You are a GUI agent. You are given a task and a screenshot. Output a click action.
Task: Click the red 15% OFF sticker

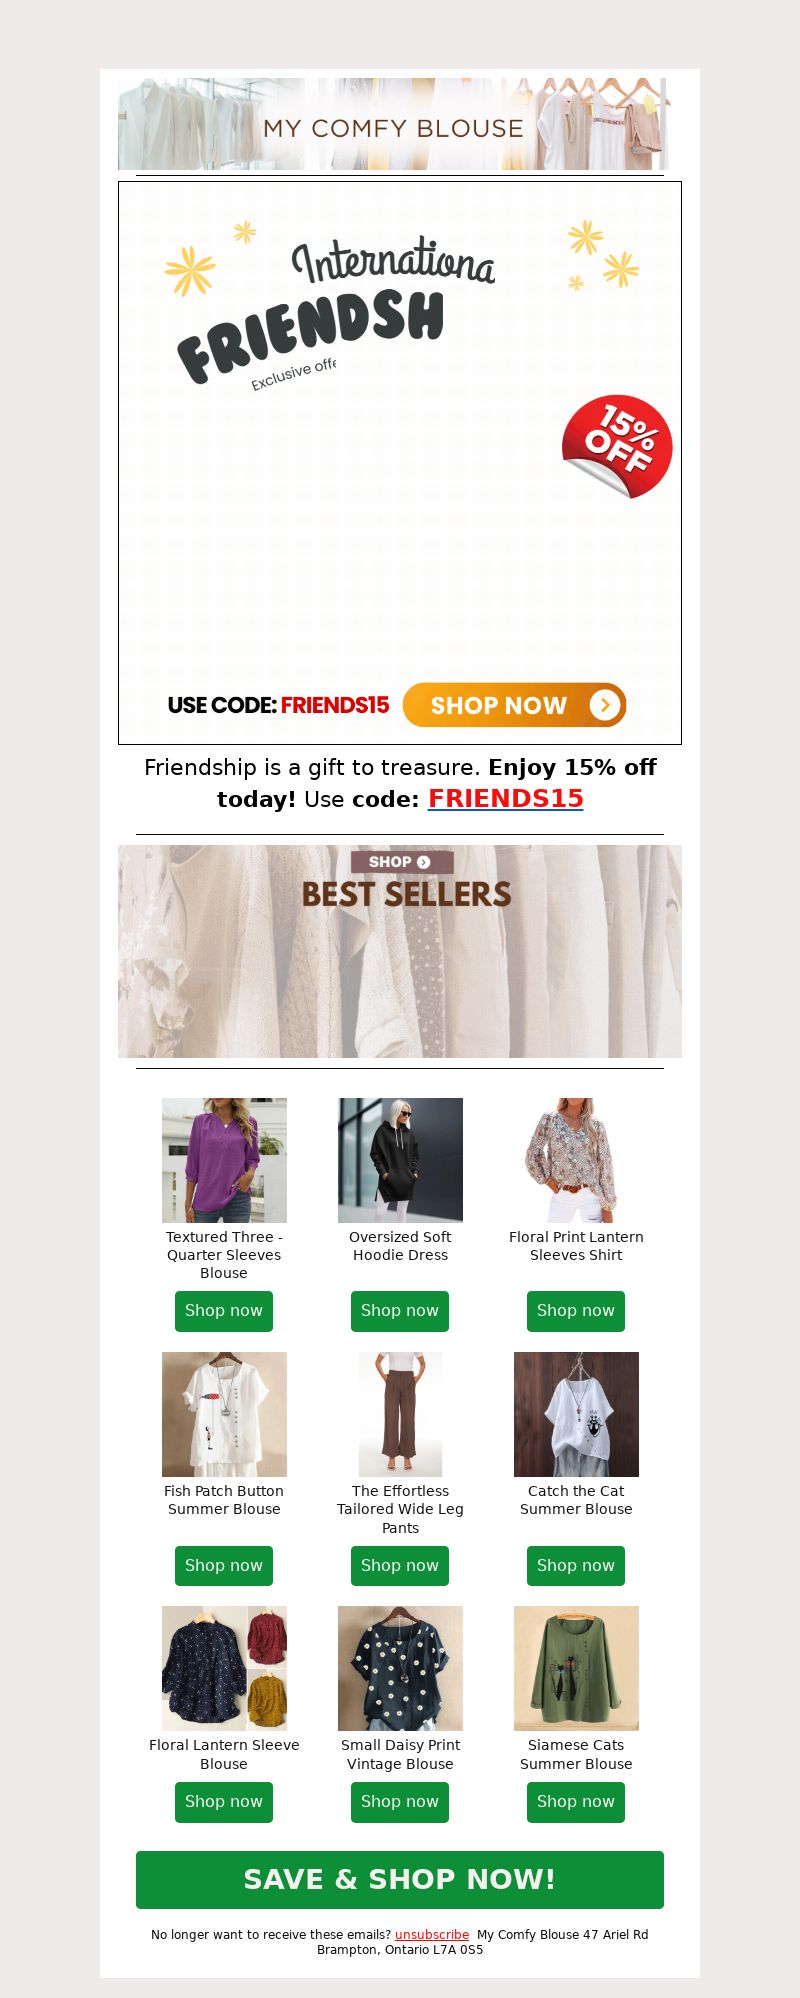[x=617, y=446]
